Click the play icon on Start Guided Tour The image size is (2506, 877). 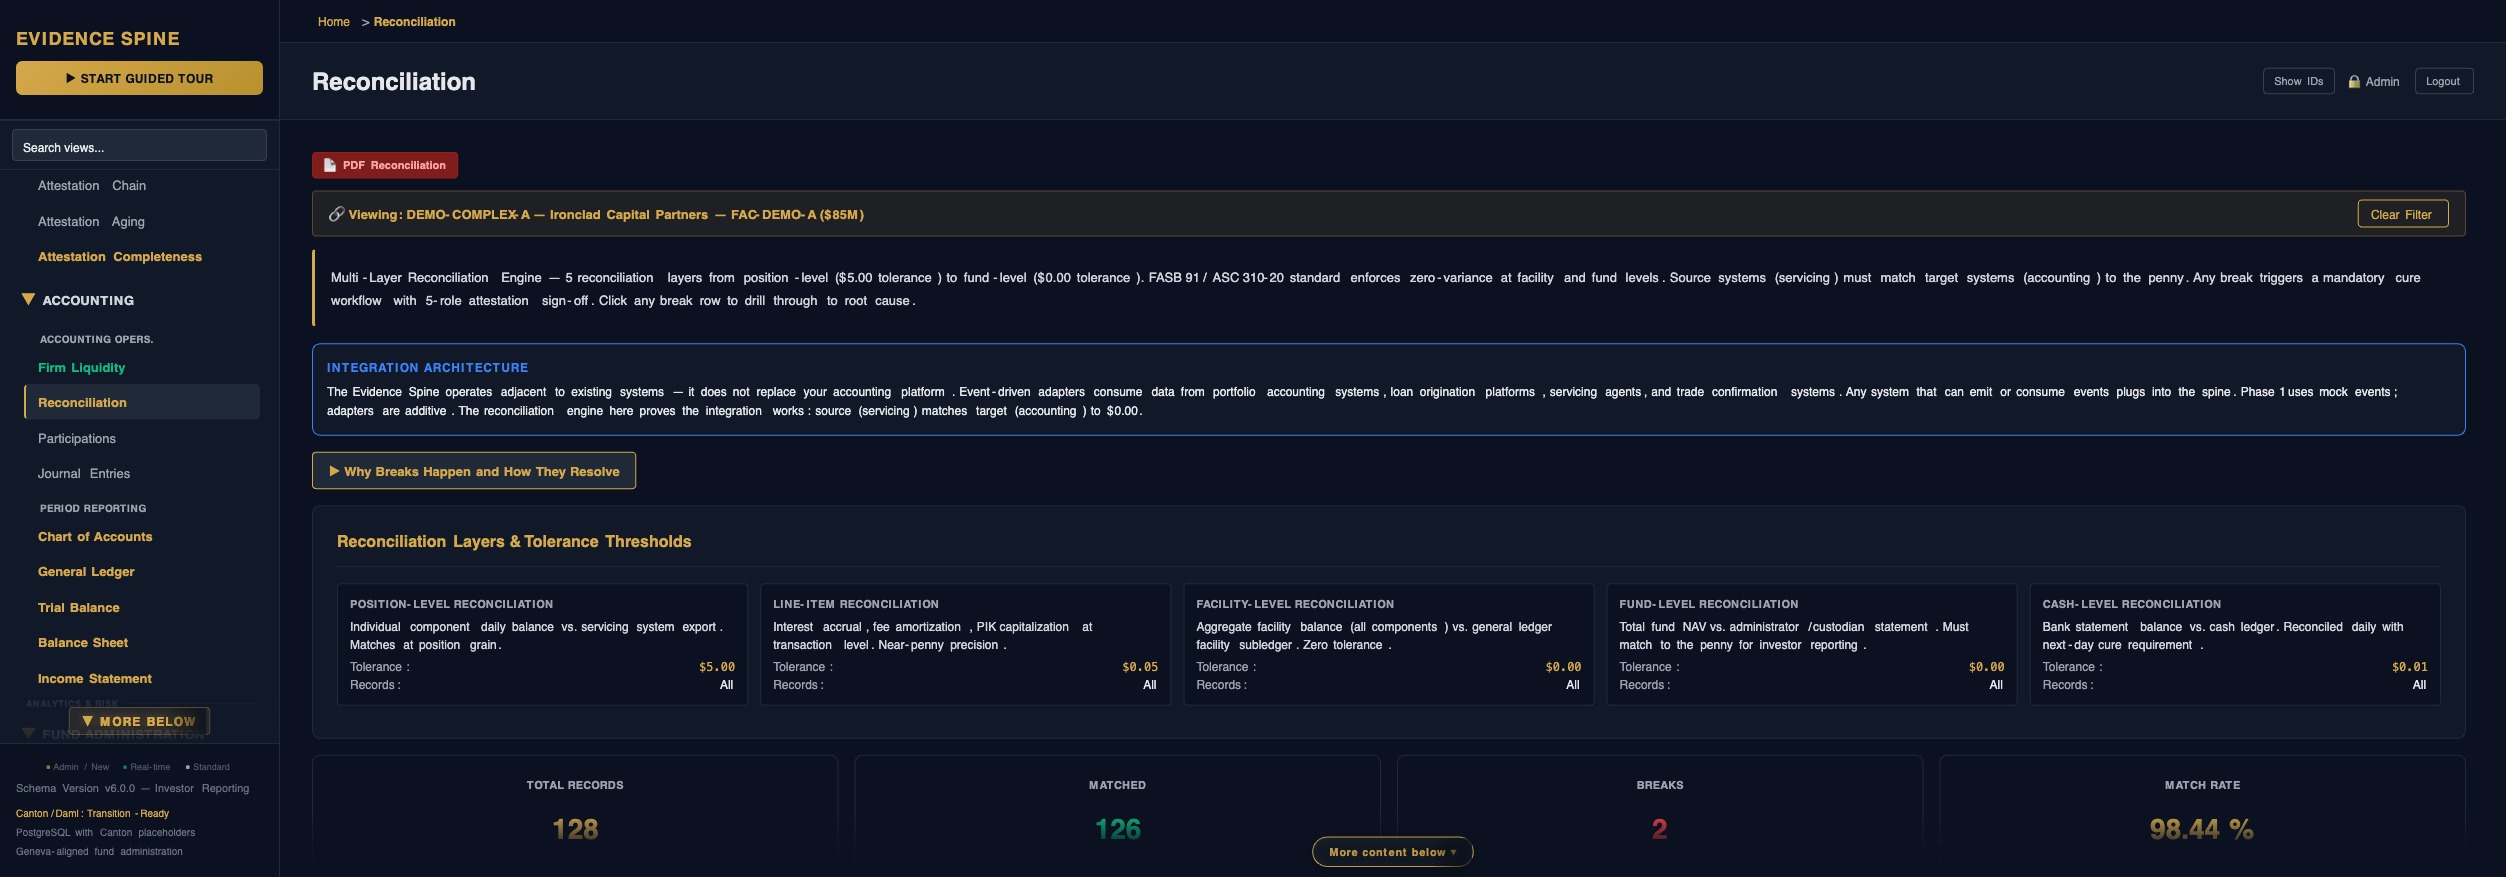(x=71, y=79)
